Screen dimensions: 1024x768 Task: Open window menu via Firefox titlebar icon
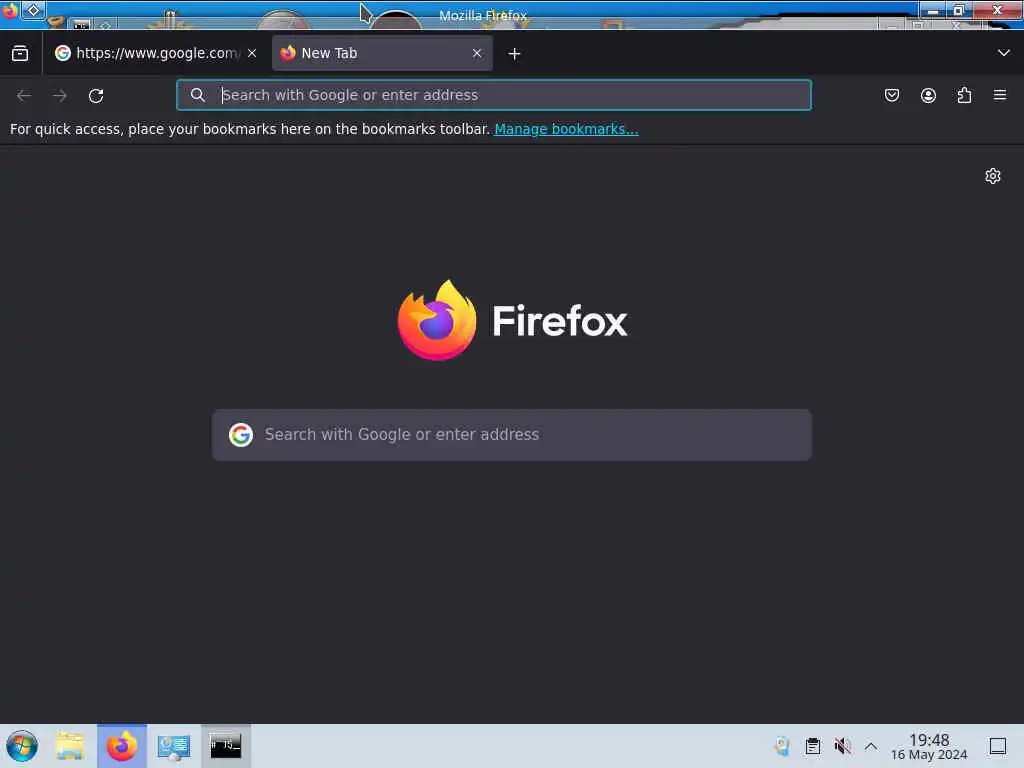9,10
